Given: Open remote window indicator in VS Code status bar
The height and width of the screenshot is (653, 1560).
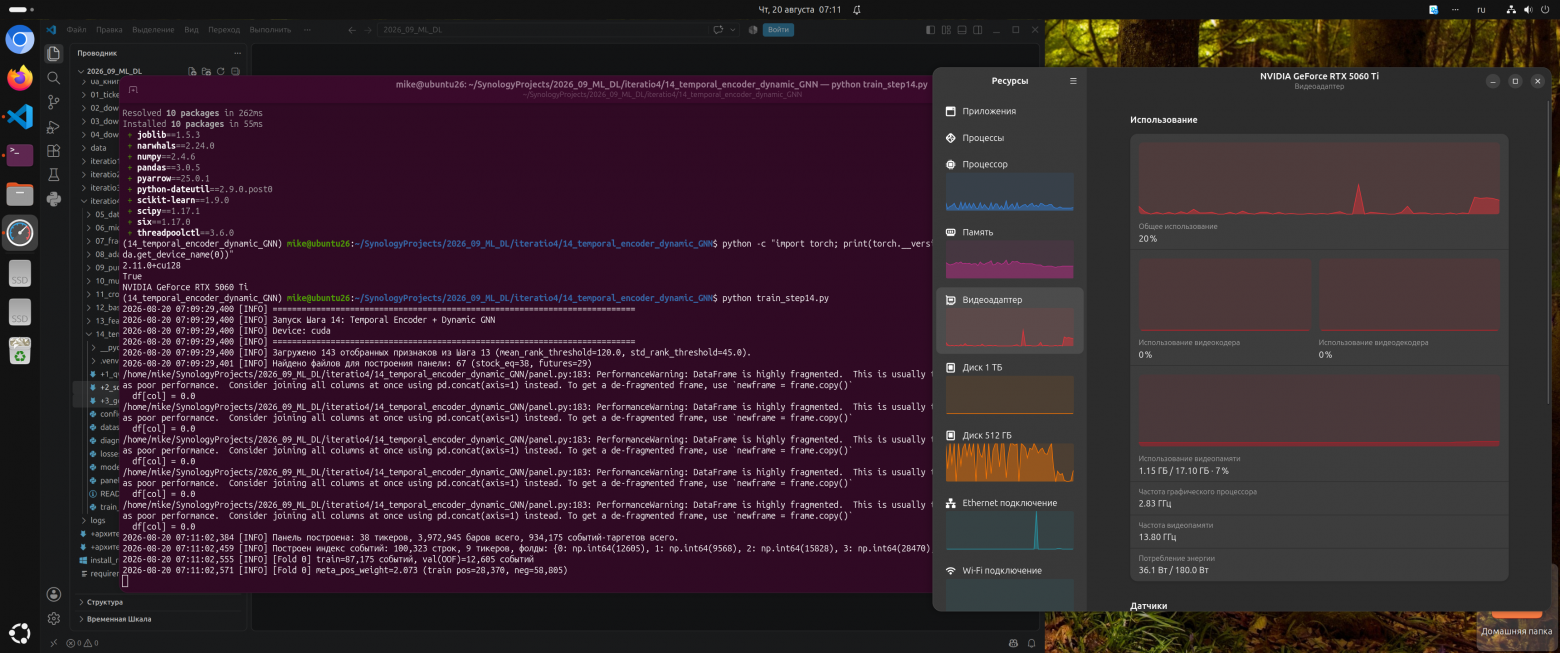Looking at the screenshot, I should pyautogui.click(x=54, y=643).
